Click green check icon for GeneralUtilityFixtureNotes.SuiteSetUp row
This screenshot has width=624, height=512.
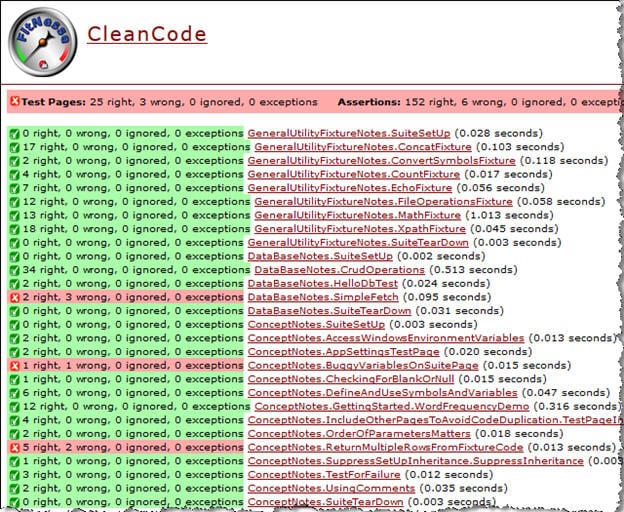(x=14, y=134)
